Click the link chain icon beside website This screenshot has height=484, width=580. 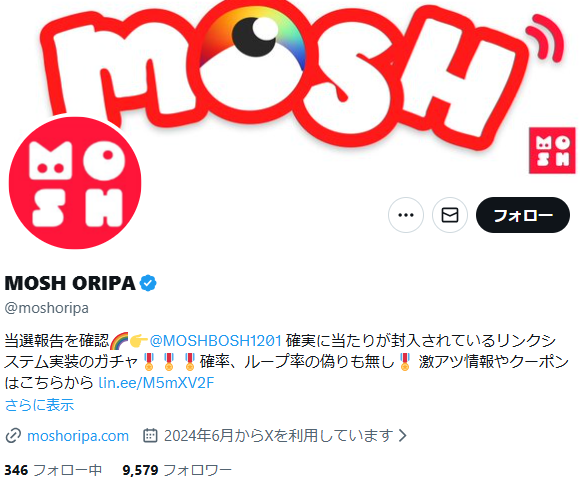(x=13, y=436)
